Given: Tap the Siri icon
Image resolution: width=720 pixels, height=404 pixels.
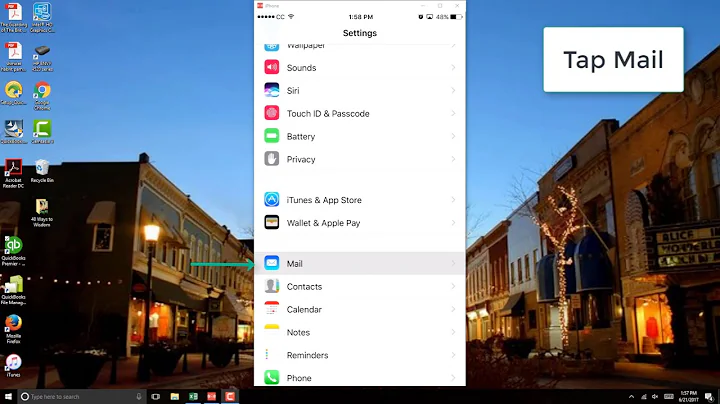Looking at the screenshot, I should click(x=271, y=90).
